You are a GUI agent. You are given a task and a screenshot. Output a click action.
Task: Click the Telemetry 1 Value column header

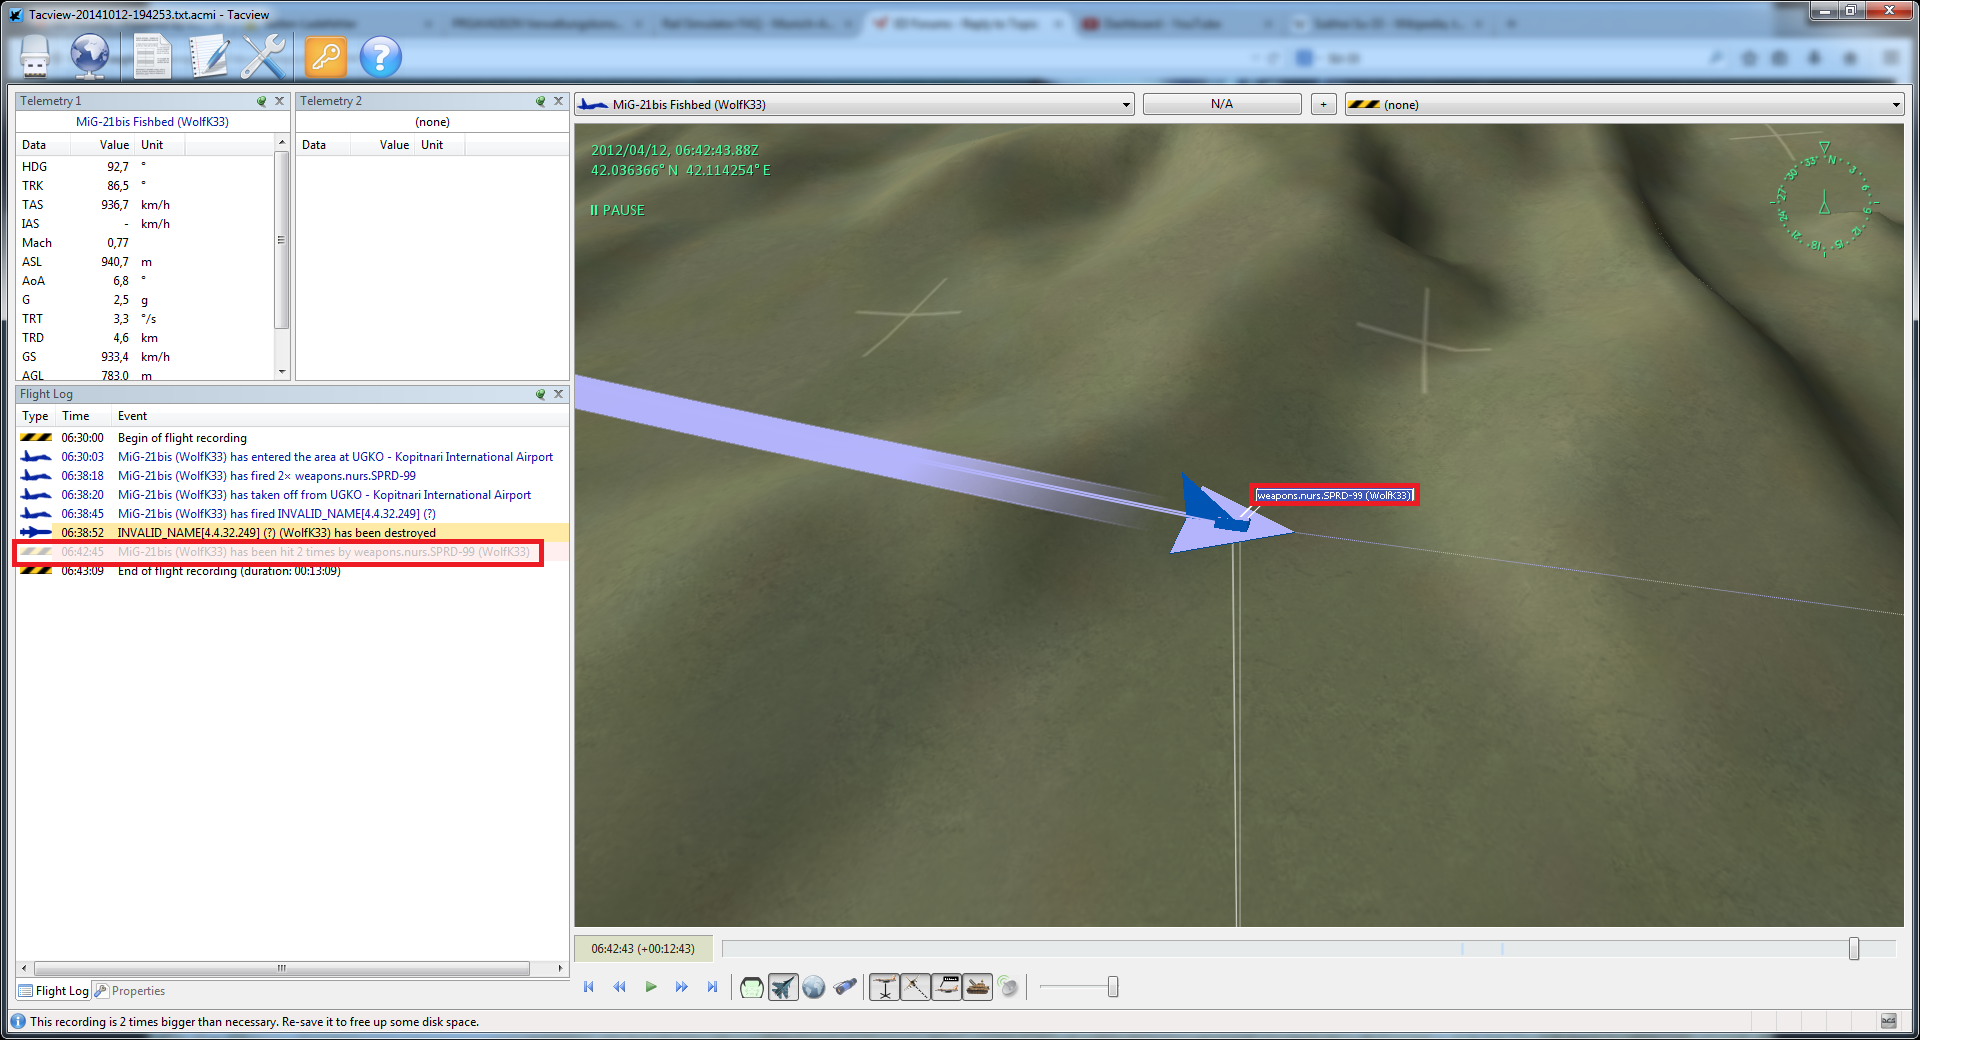coord(104,145)
